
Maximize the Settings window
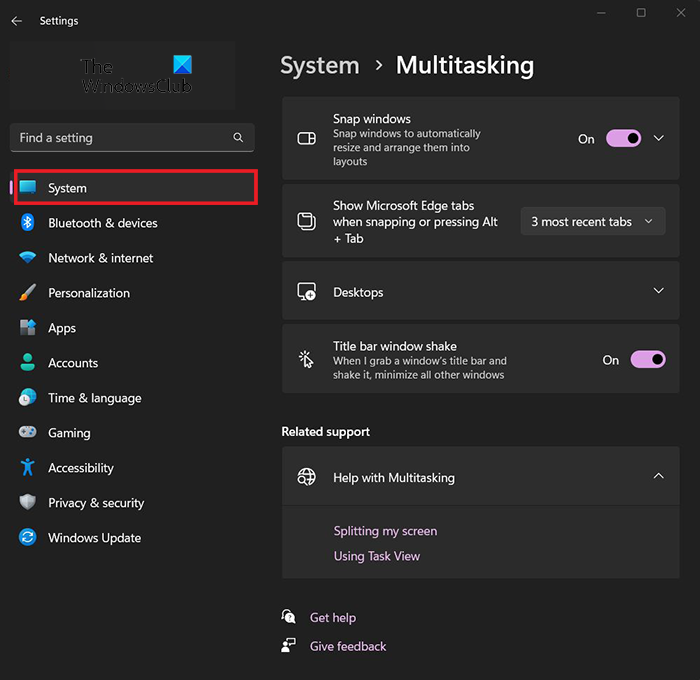pos(641,13)
